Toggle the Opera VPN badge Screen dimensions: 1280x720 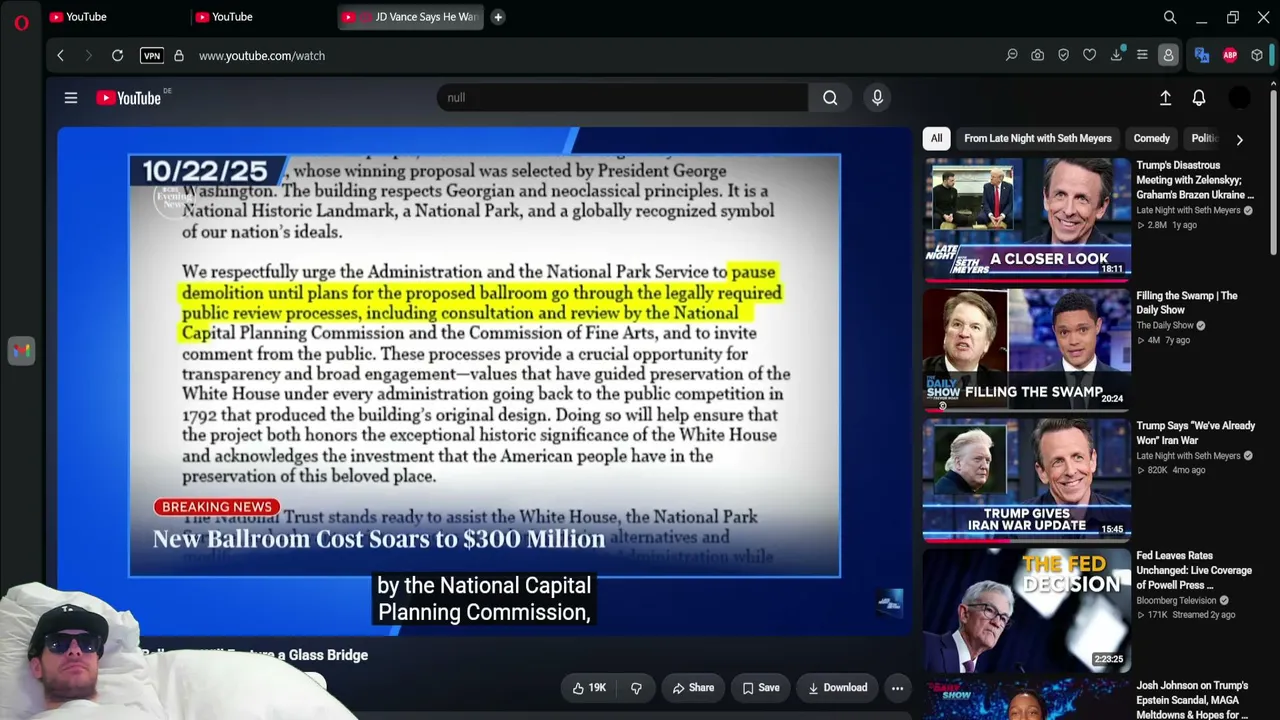pos(152,56)
